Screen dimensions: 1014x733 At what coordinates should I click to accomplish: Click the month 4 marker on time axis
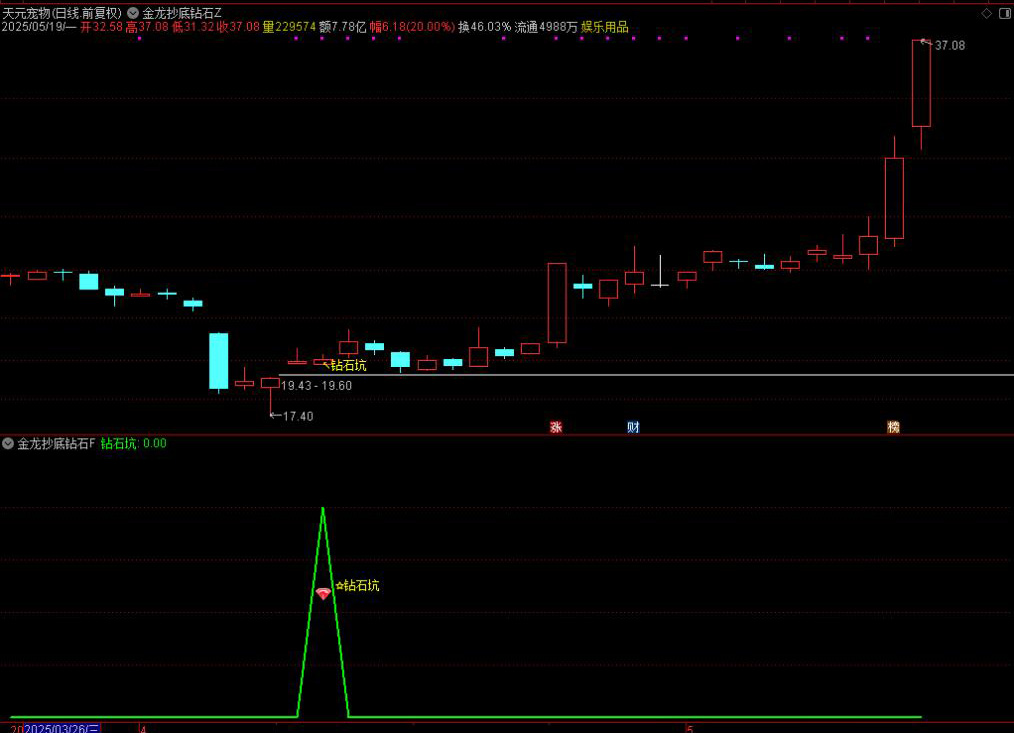(x=143, y=729)
